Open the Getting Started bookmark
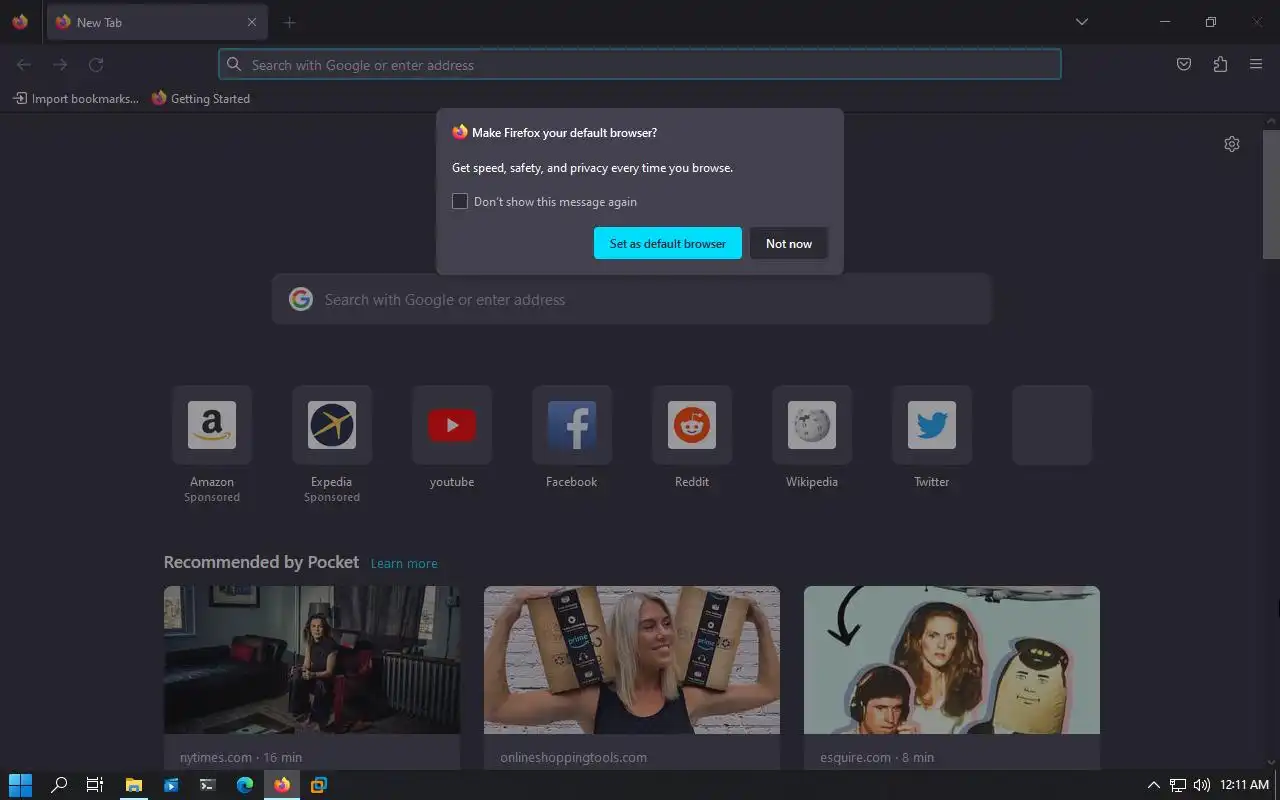Viewport: 1280px width, 800px height. click(x=201, y=99)
